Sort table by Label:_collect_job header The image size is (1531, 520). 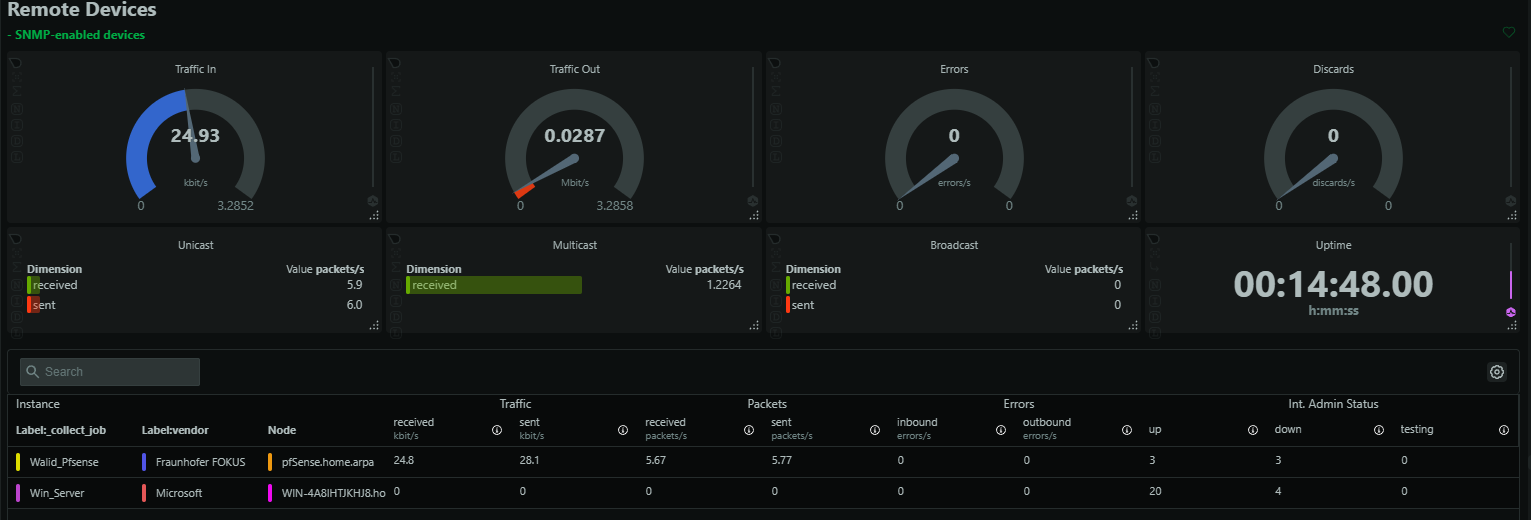pyautogui.click(x=61, y=430)
